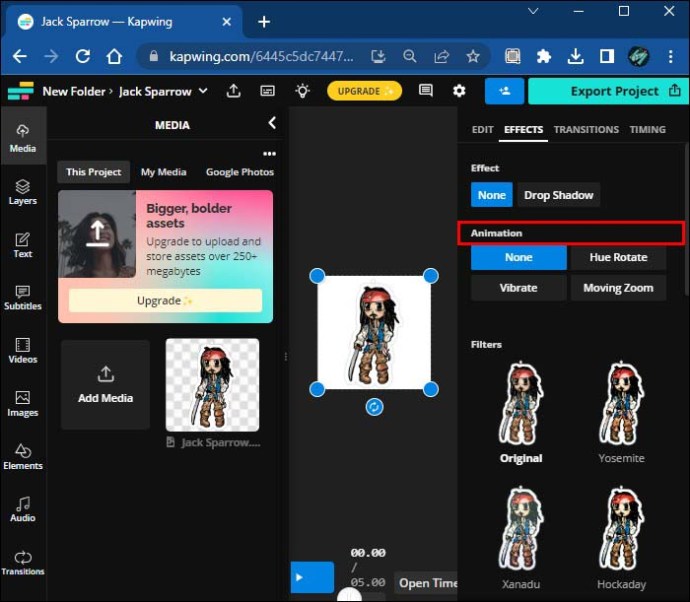Click the rotate handle below the image
This screenshot has width=690, height=602.
[374, 408]
